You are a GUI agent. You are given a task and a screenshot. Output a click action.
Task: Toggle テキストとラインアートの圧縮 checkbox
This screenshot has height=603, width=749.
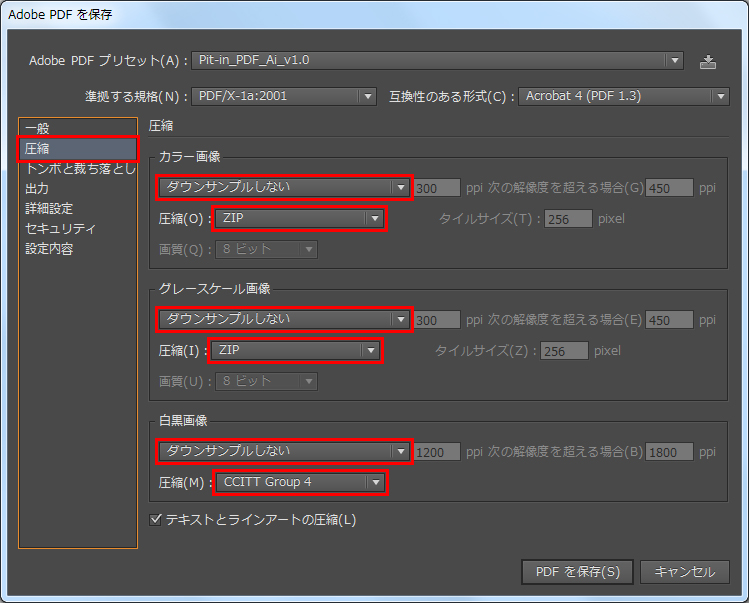coord(155,520)
